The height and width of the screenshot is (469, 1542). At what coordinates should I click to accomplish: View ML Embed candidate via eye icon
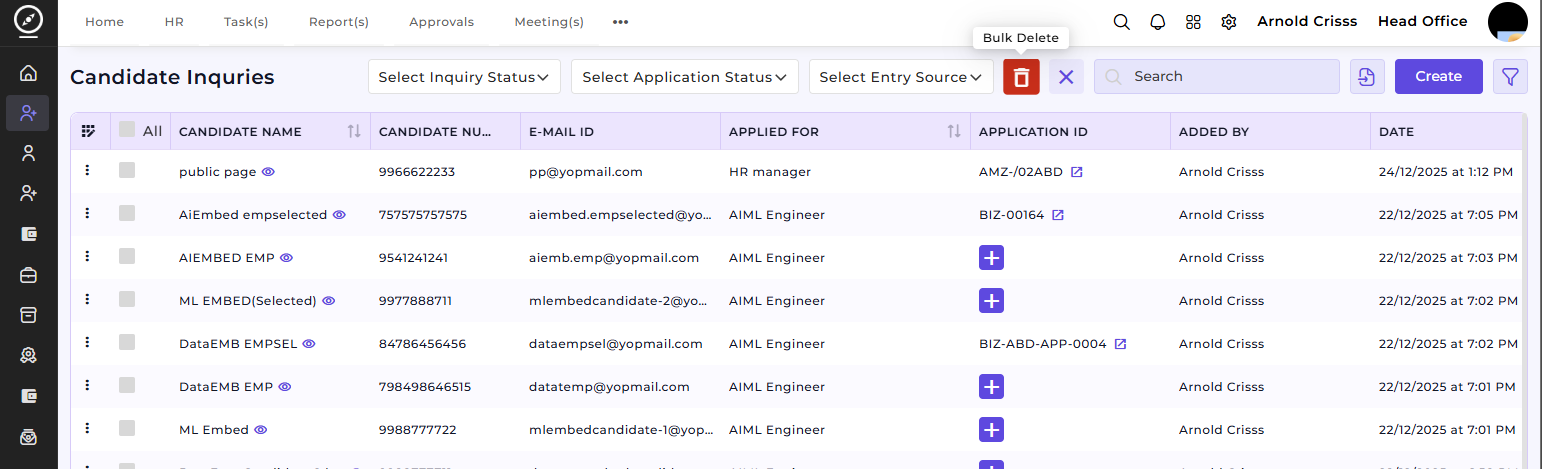click(x=261, y=430)
